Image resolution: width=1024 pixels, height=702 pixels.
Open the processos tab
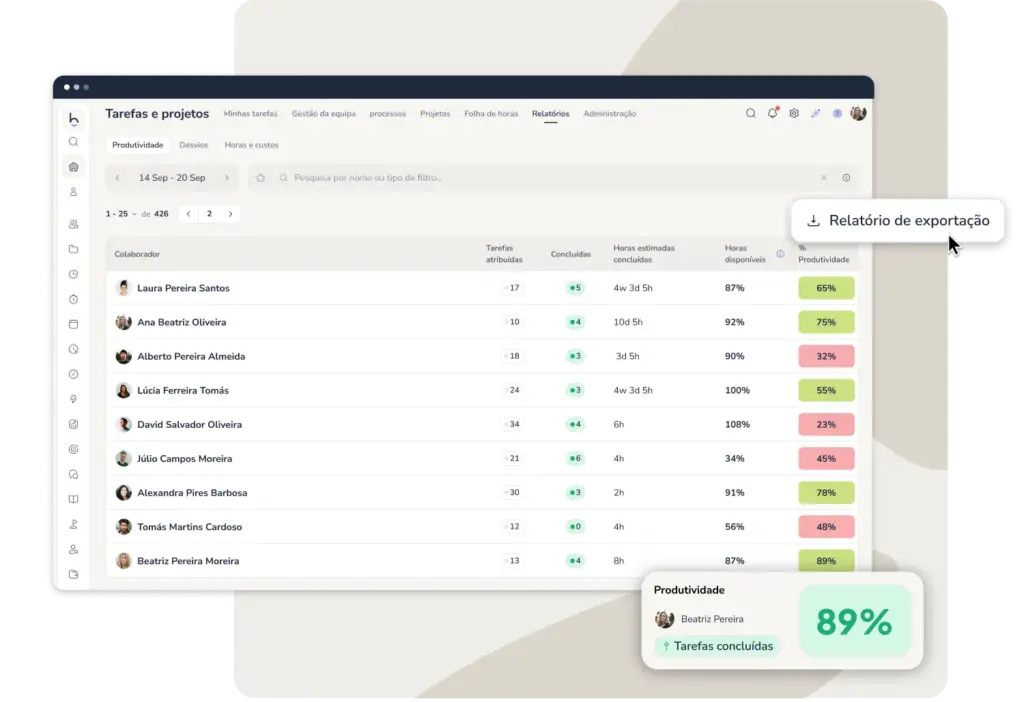point(388,114)
